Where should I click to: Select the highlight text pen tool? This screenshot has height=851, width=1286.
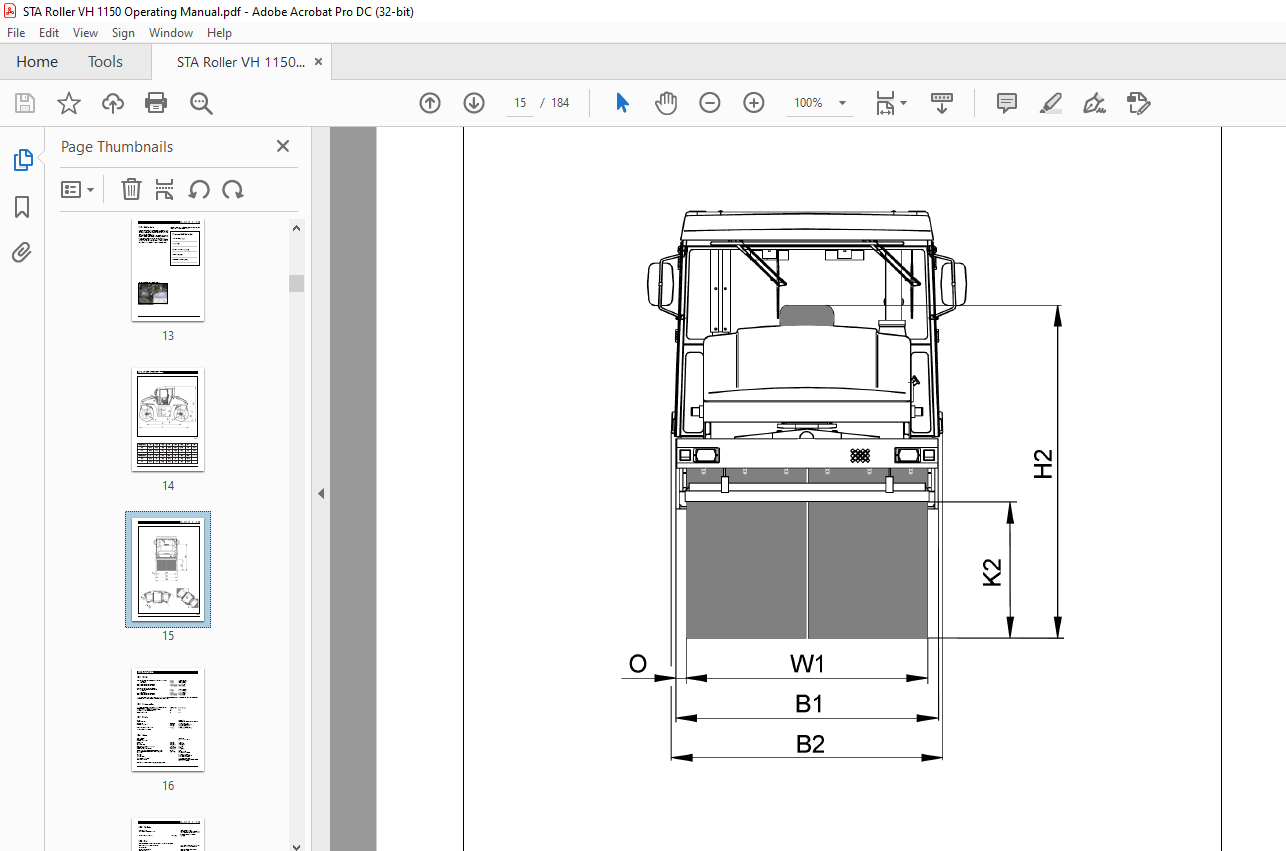pos(1050,103)
